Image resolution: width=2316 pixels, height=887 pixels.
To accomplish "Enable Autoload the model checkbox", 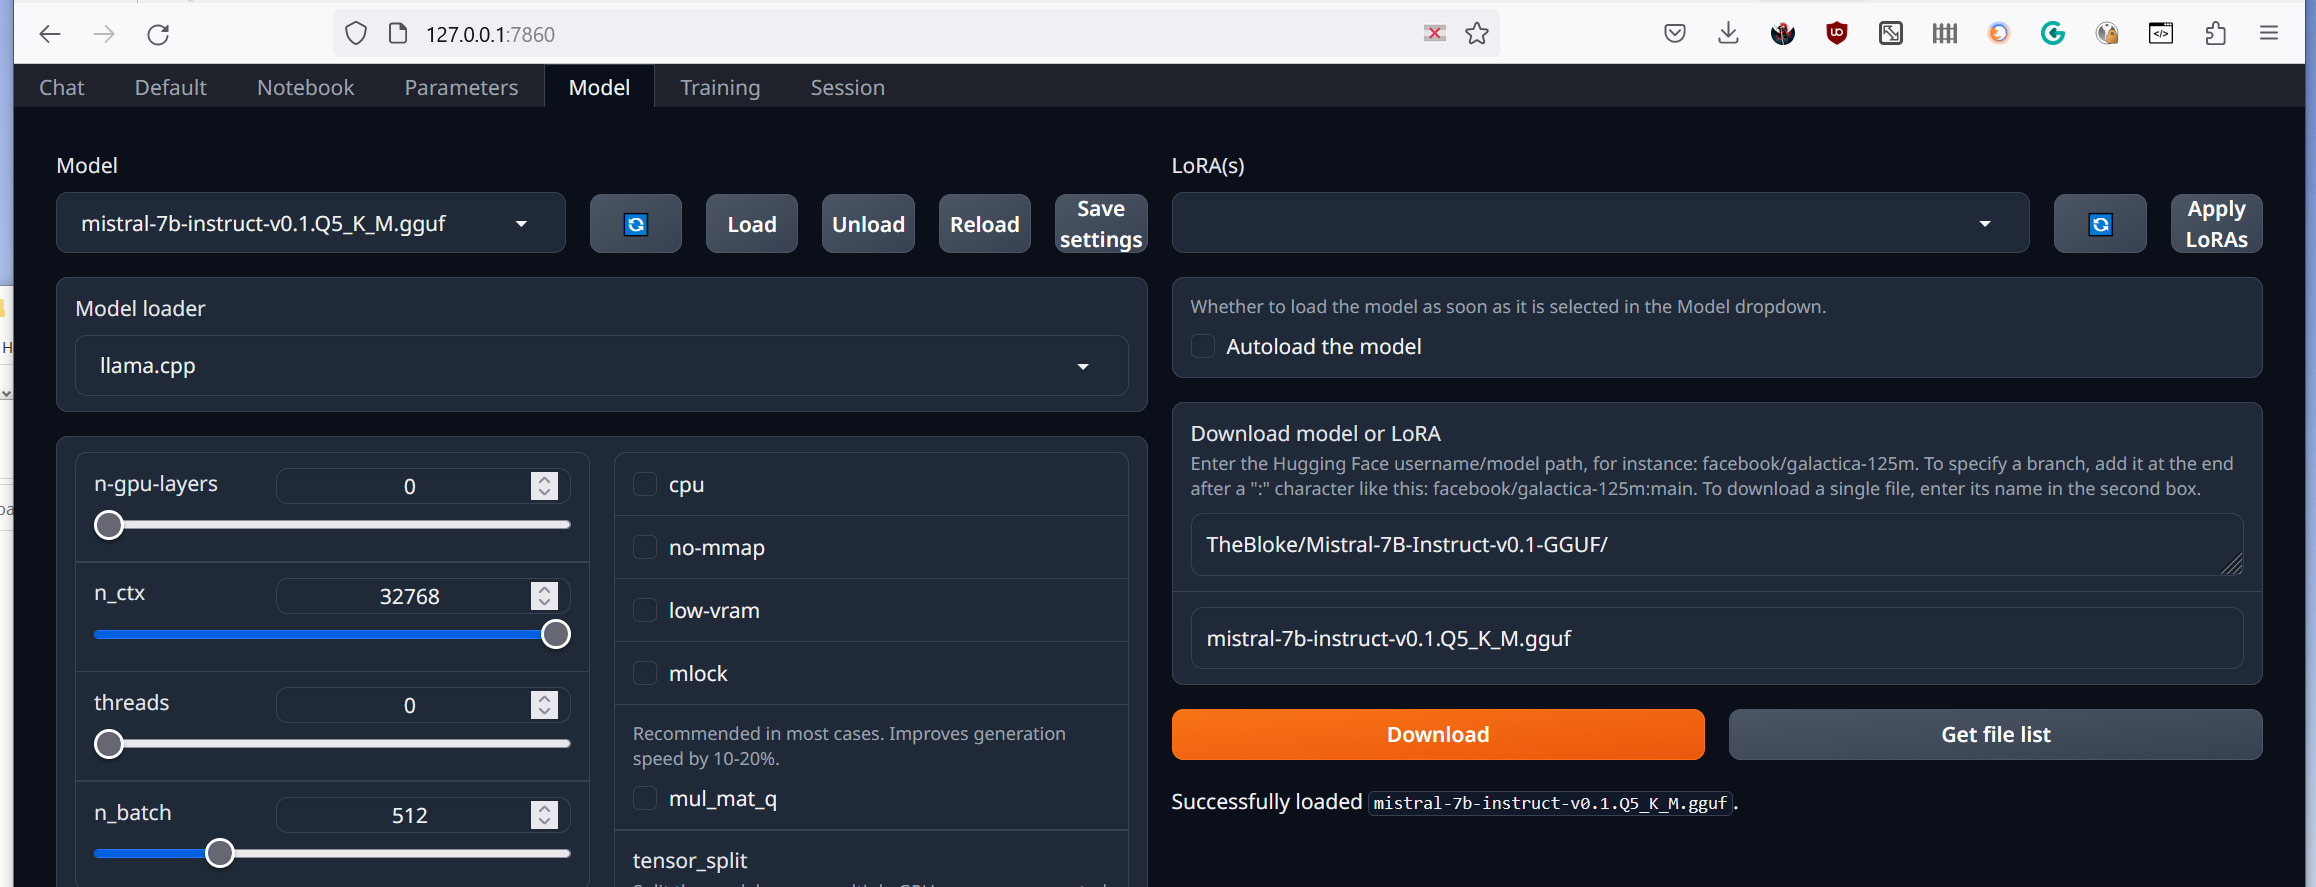I will 1203,347.
